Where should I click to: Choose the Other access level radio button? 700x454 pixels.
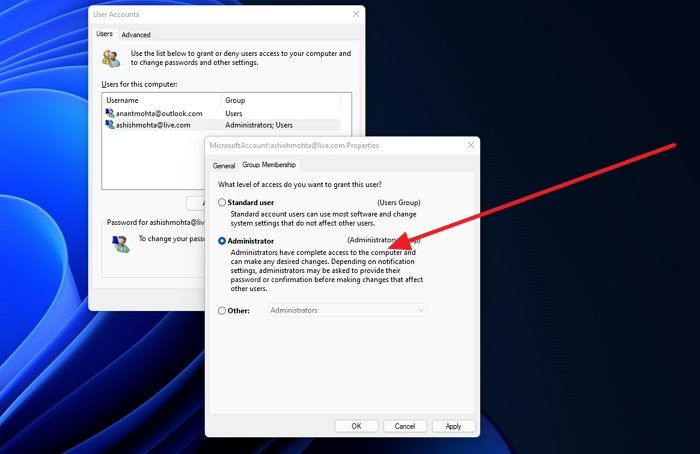[222, 310]
